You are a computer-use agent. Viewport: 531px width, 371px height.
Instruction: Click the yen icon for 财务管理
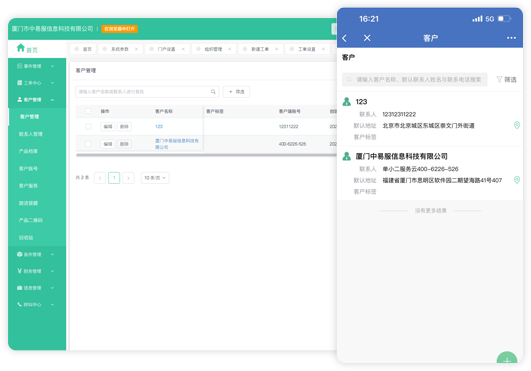[x=20, y=271]
